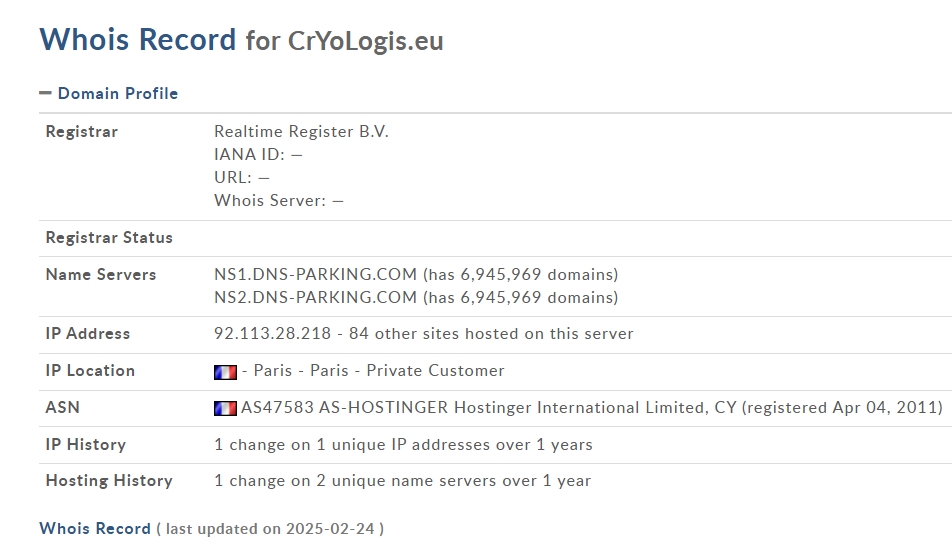Click the Whois Record last updated heading
Image resolution: width=952 pixels, height=545 pixels.
coord(211,529)
